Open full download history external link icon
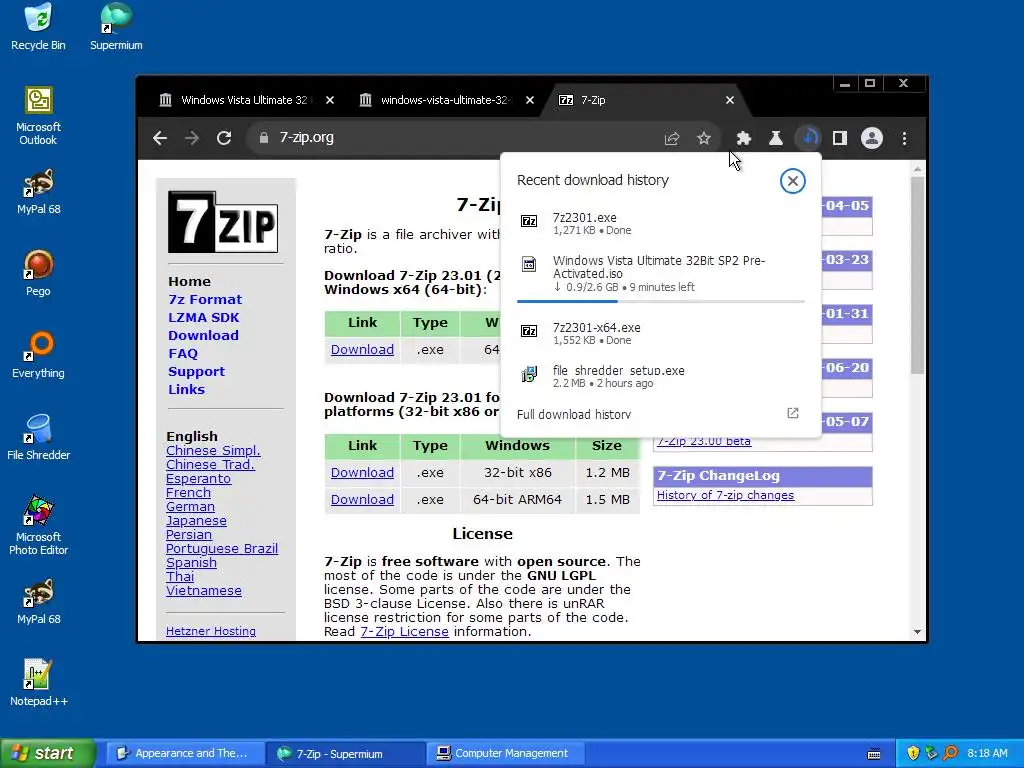 pos(792,413)
